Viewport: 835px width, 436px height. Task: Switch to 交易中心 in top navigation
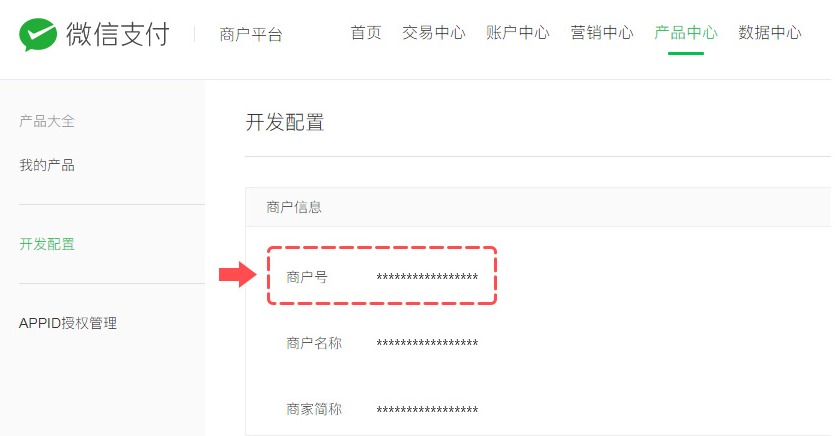[433, 33]
